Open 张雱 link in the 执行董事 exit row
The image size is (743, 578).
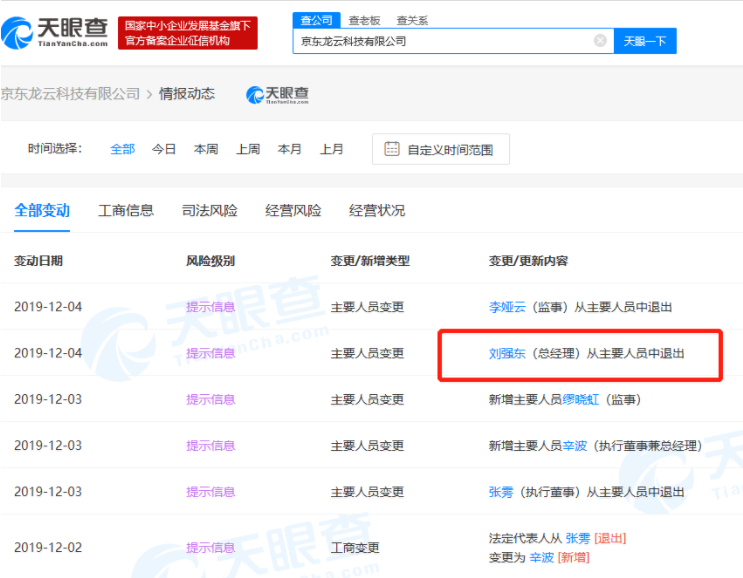(501, 492)
